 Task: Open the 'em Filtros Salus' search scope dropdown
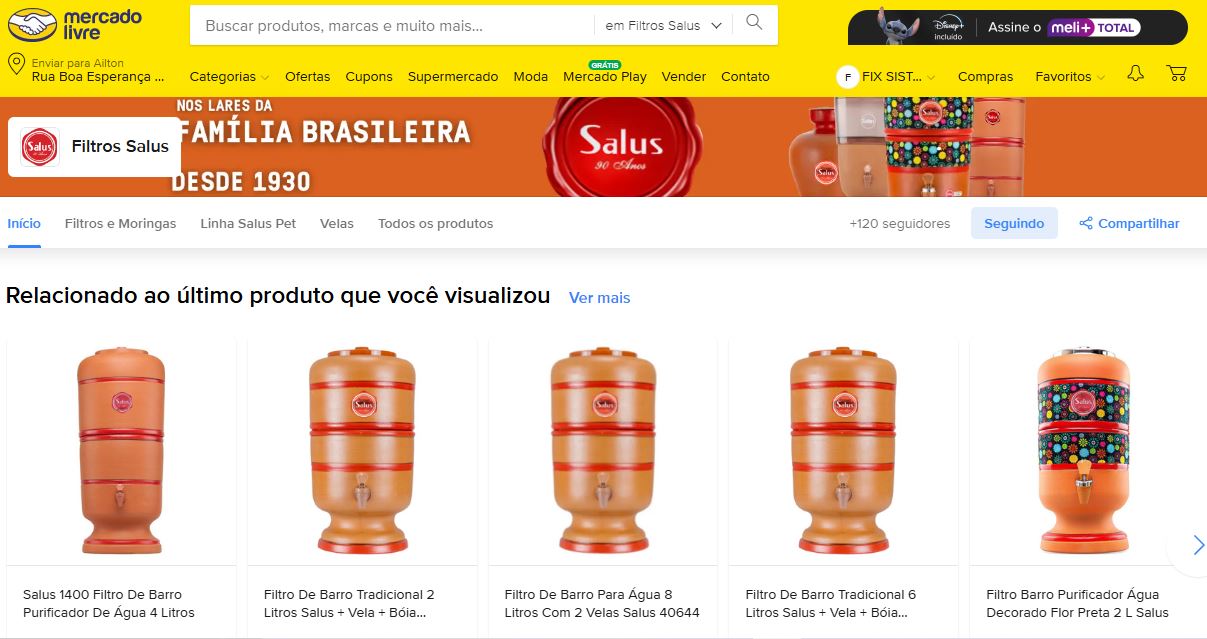[664, 25]
